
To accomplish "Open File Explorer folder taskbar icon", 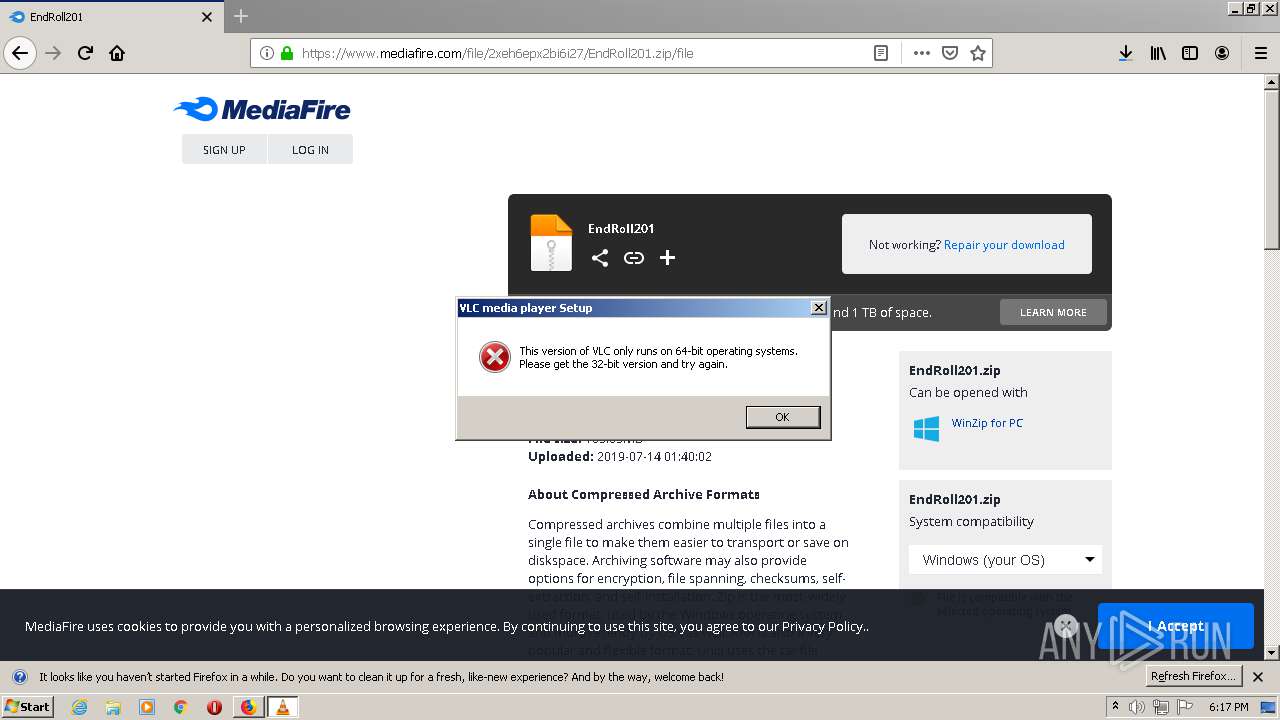I will tap(113, 707).
